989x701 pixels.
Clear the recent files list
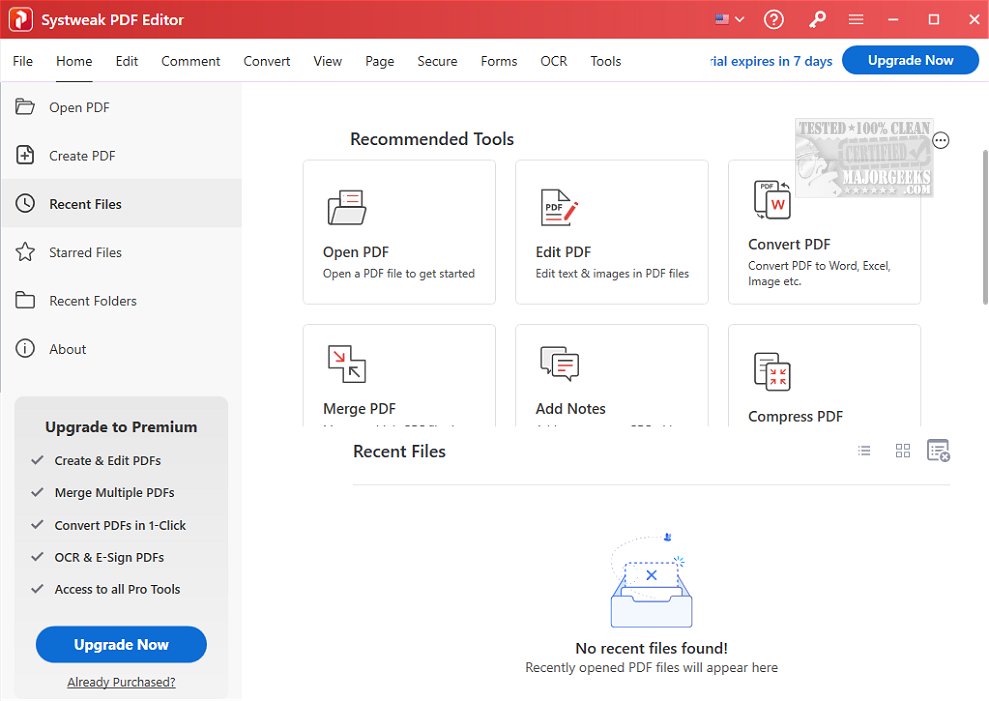[x=938, y=450]
